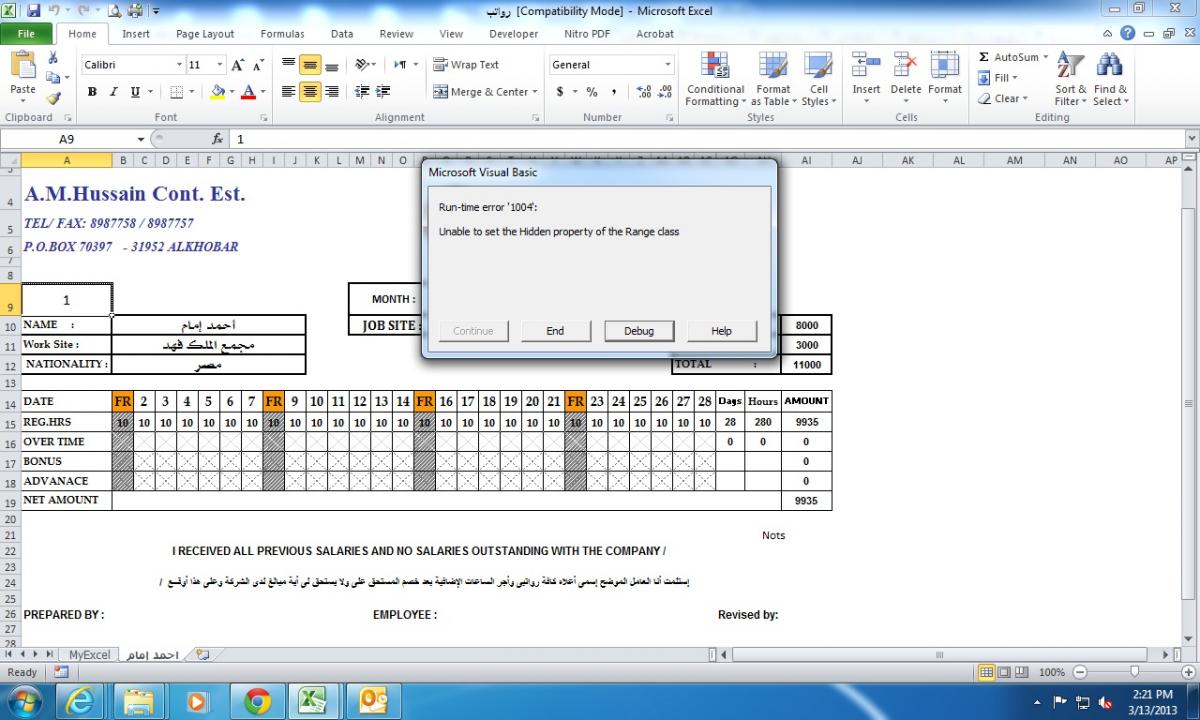The image size is (1200, 720).
Task: Open Internet Explorer from the taskbar
Action: (x=80, y=701)
